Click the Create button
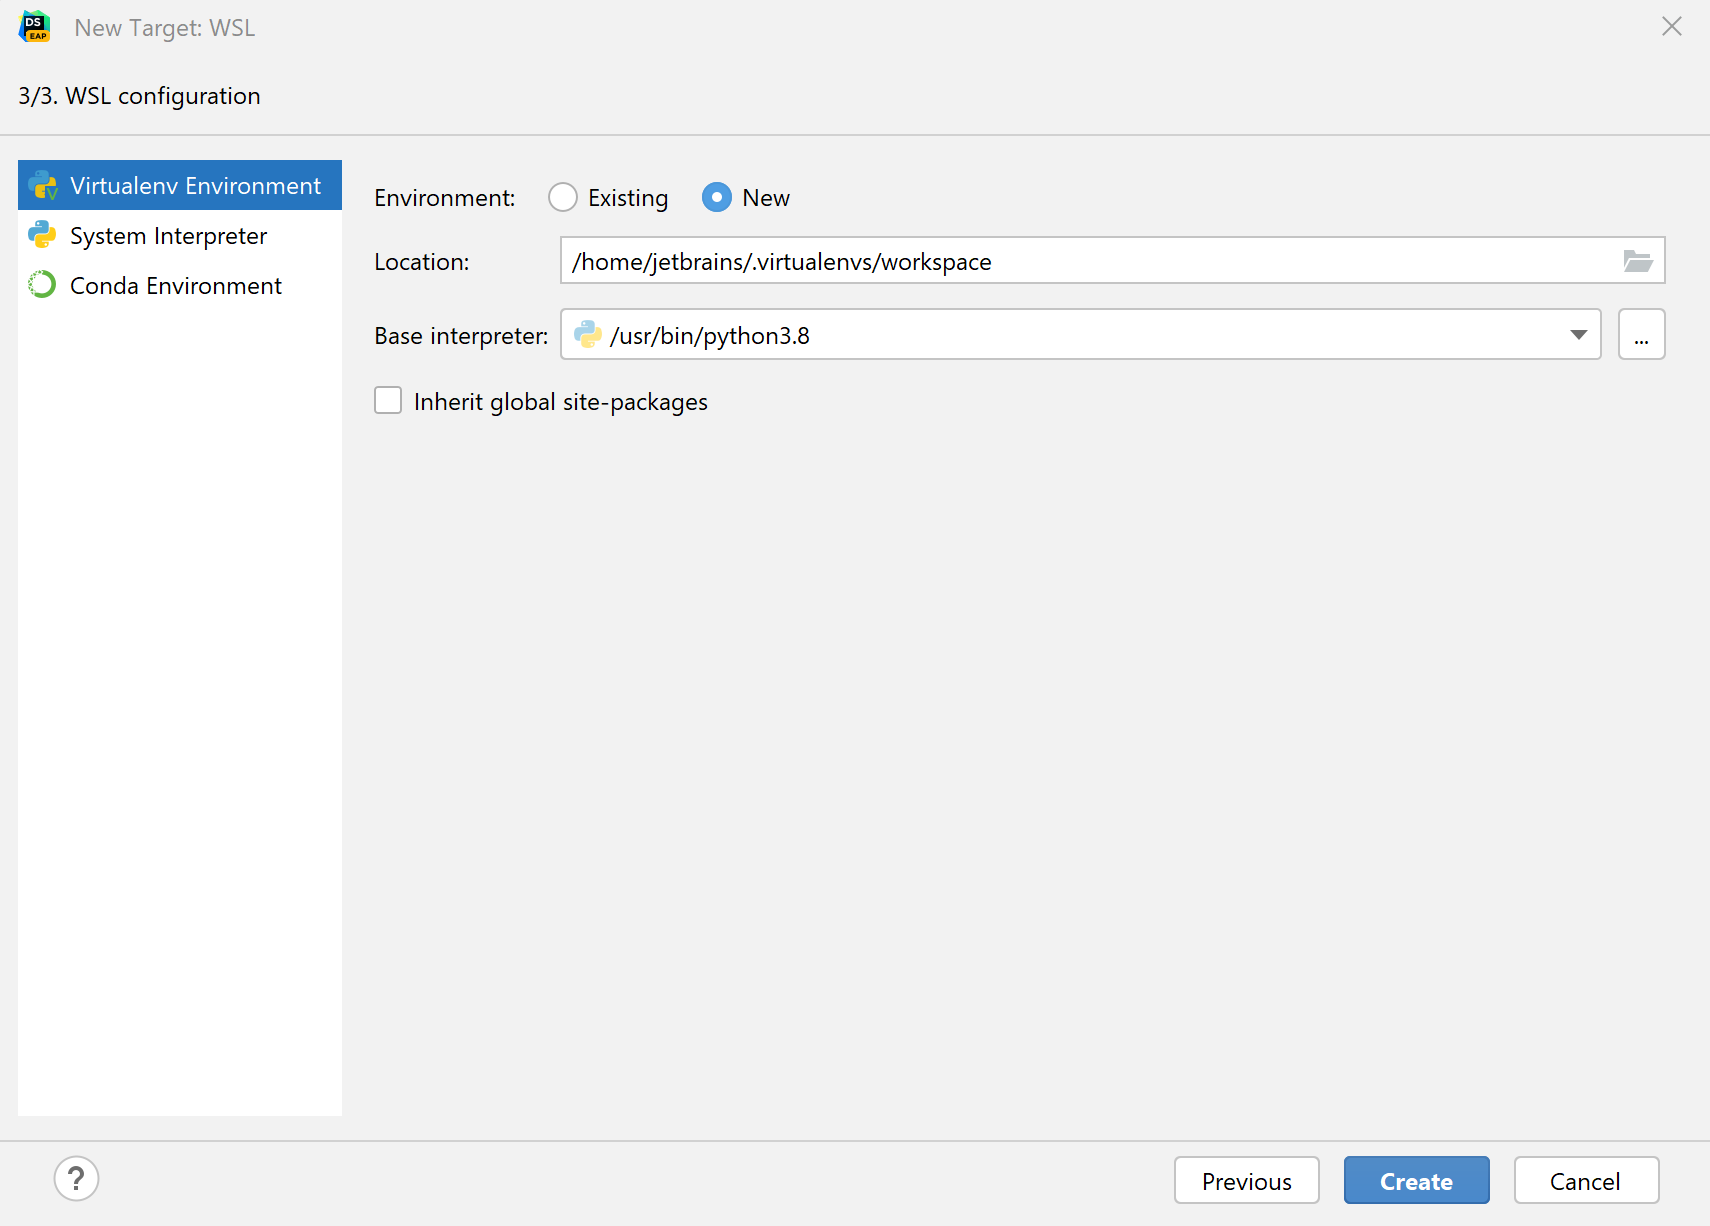The width and height of the screenshot is (1710, 1226). click(x=1416, y=1180)
